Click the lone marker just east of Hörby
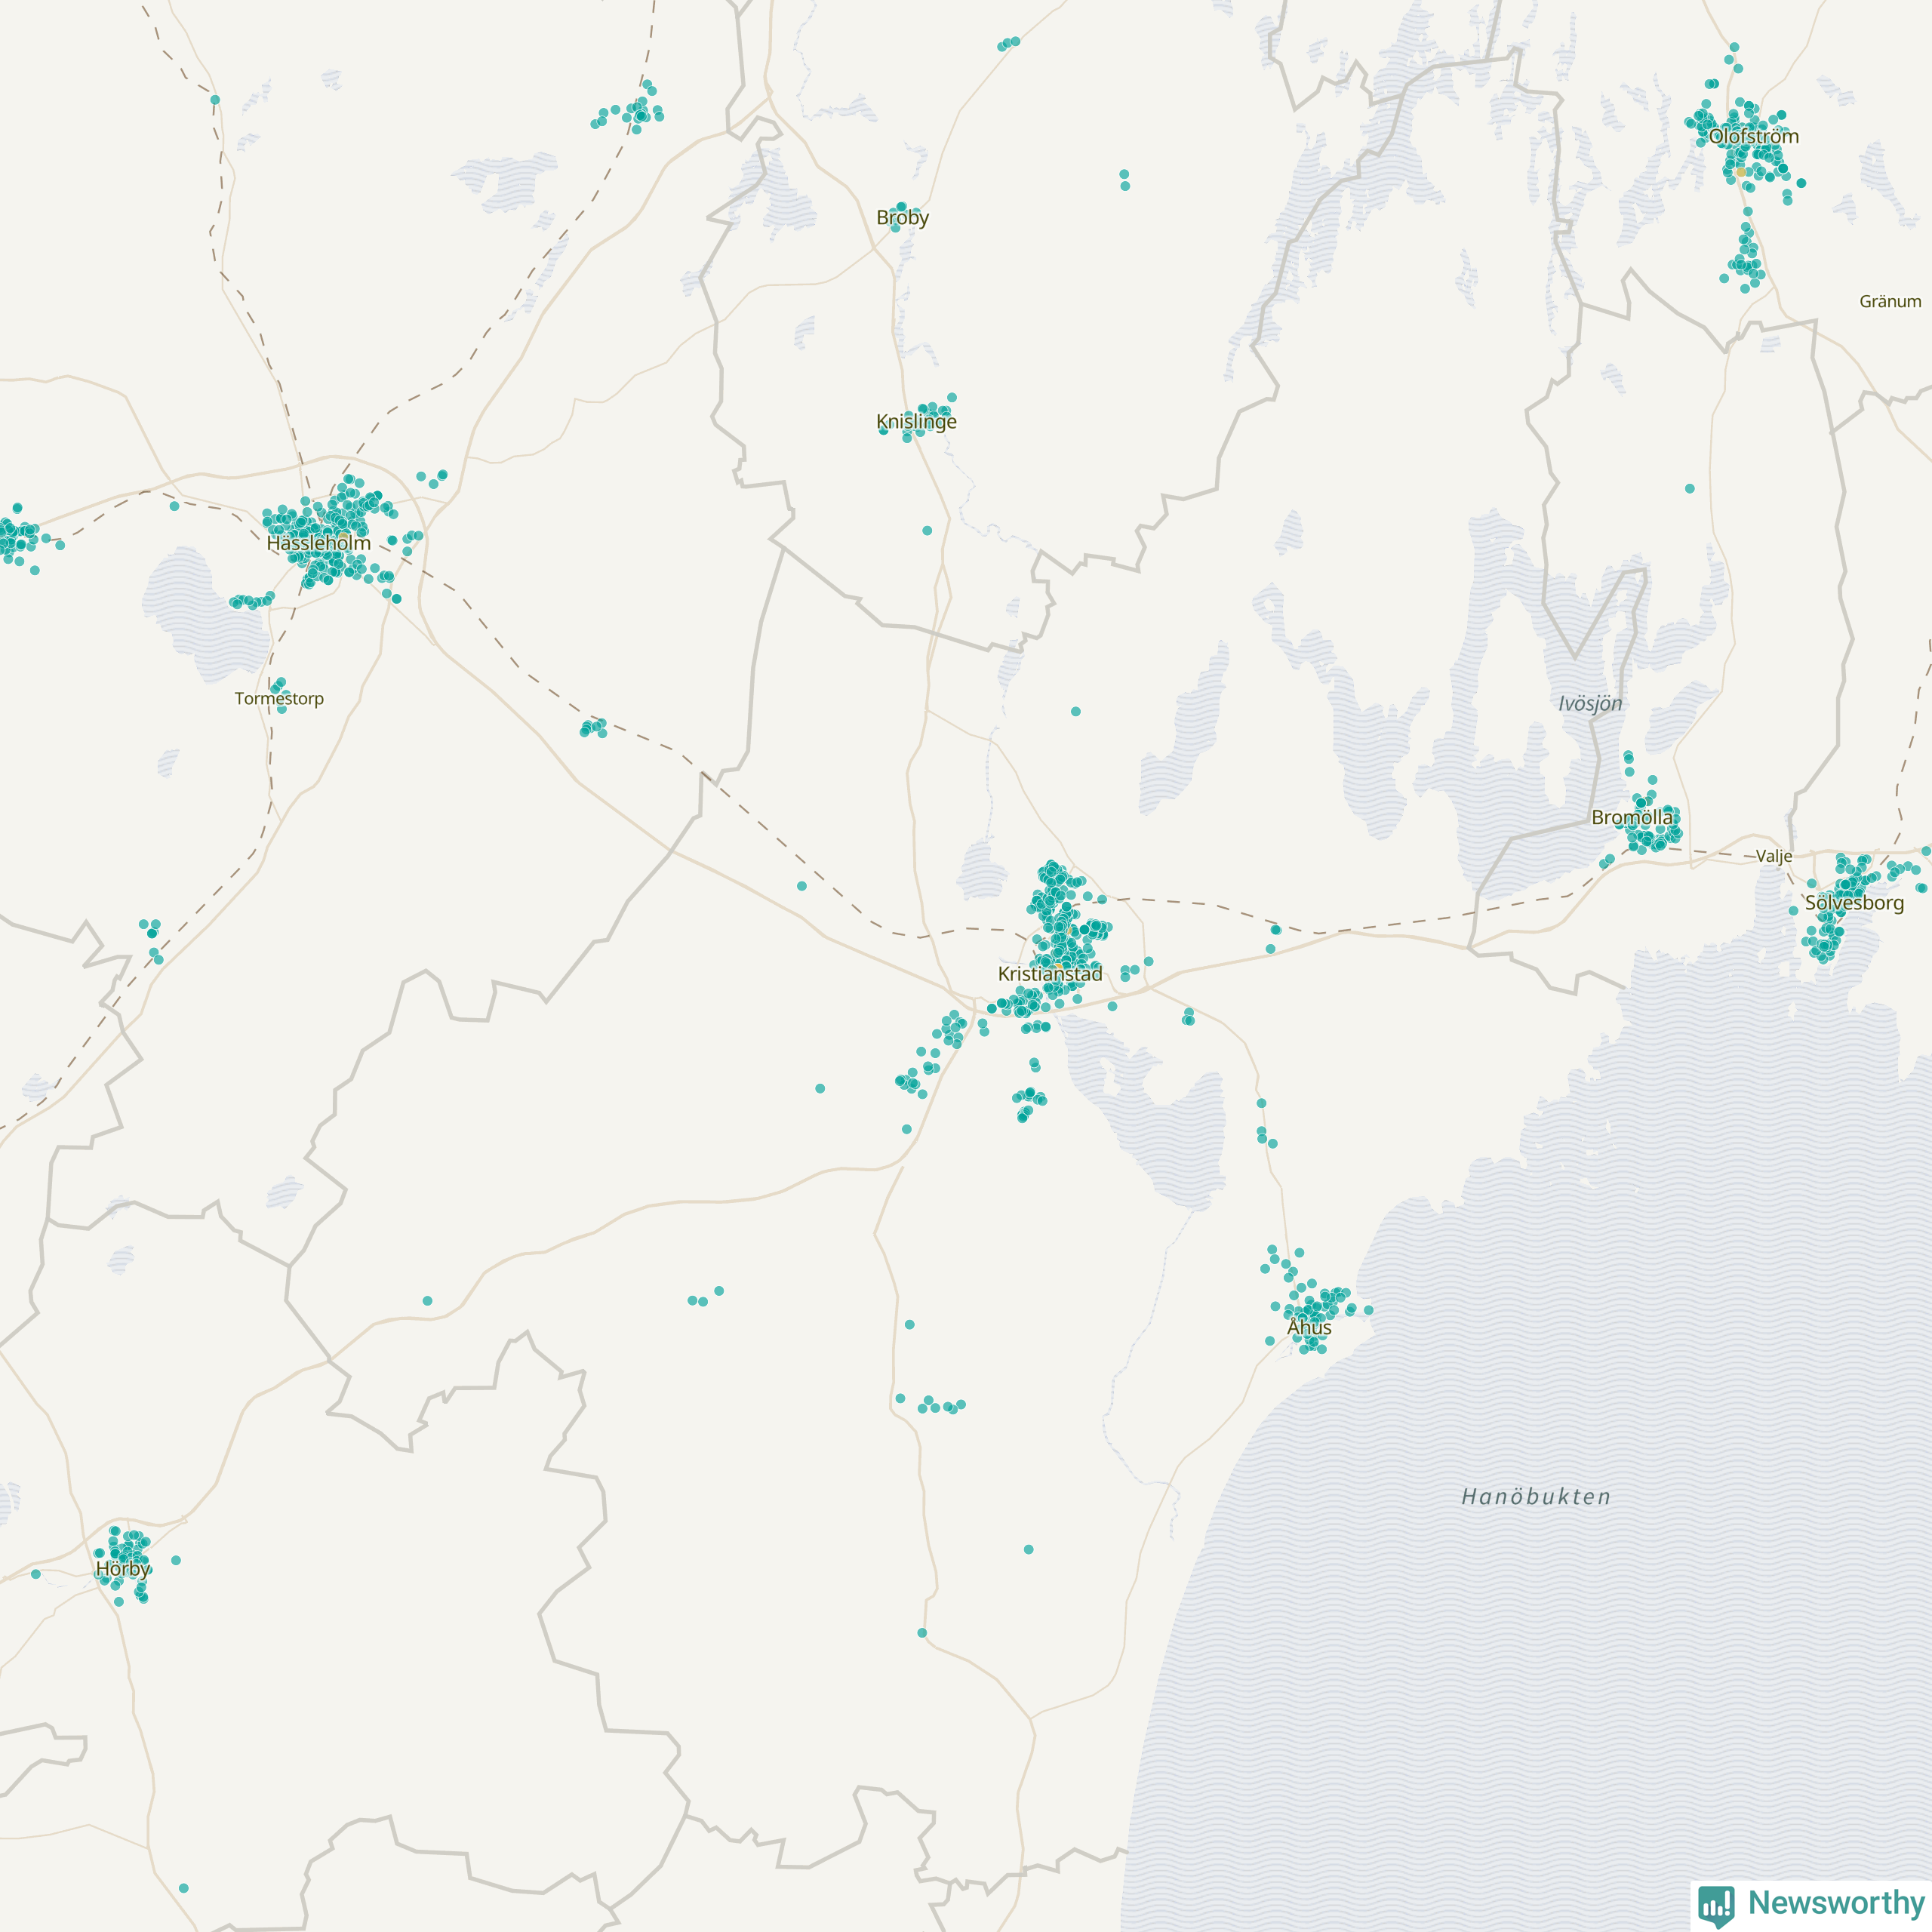 tap(176, 1560)
